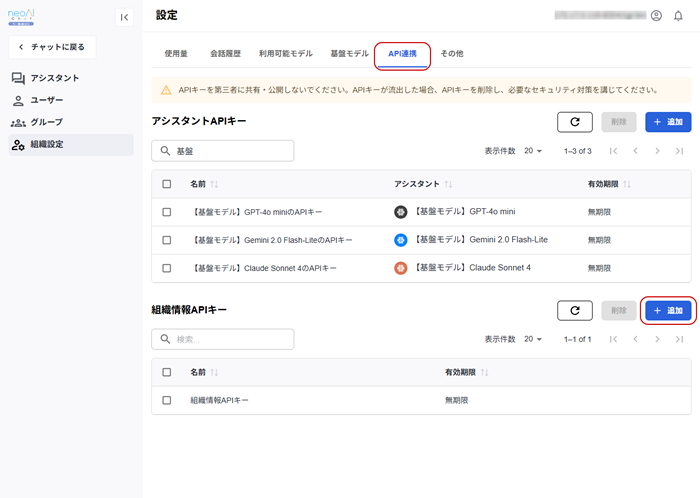The height and width of the screenshot is (498, 700).
Task: Check the 組織情報APIキー row
Action: (167, 400)
